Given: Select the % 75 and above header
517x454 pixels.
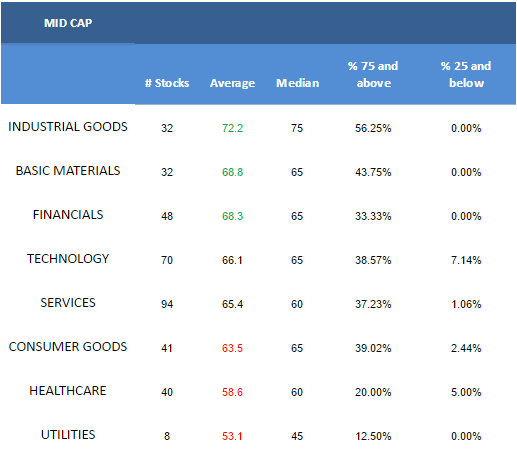Looking at the screenshot, I should (x=373, y=74).
